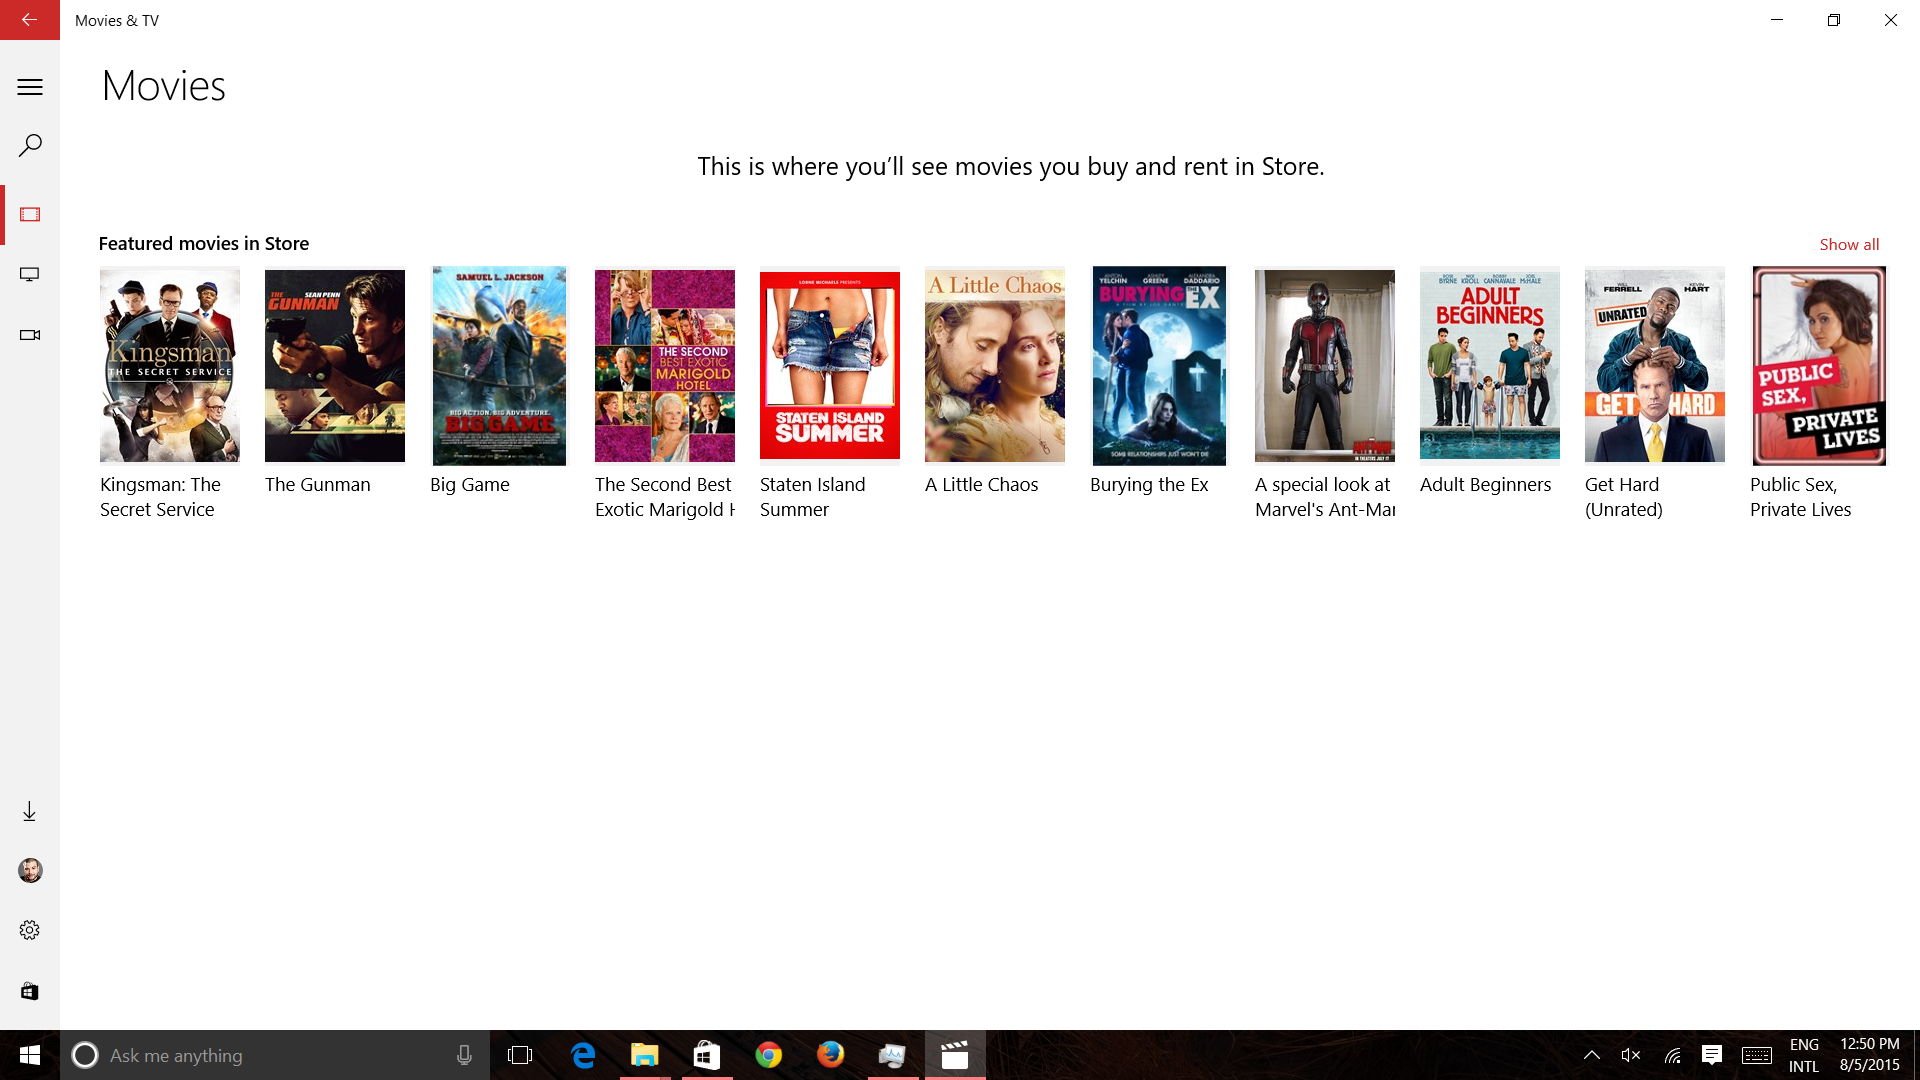The height and width of the screenshot is (1080, 1920).
Task: Go back with the red arrow
Action: 30,20
